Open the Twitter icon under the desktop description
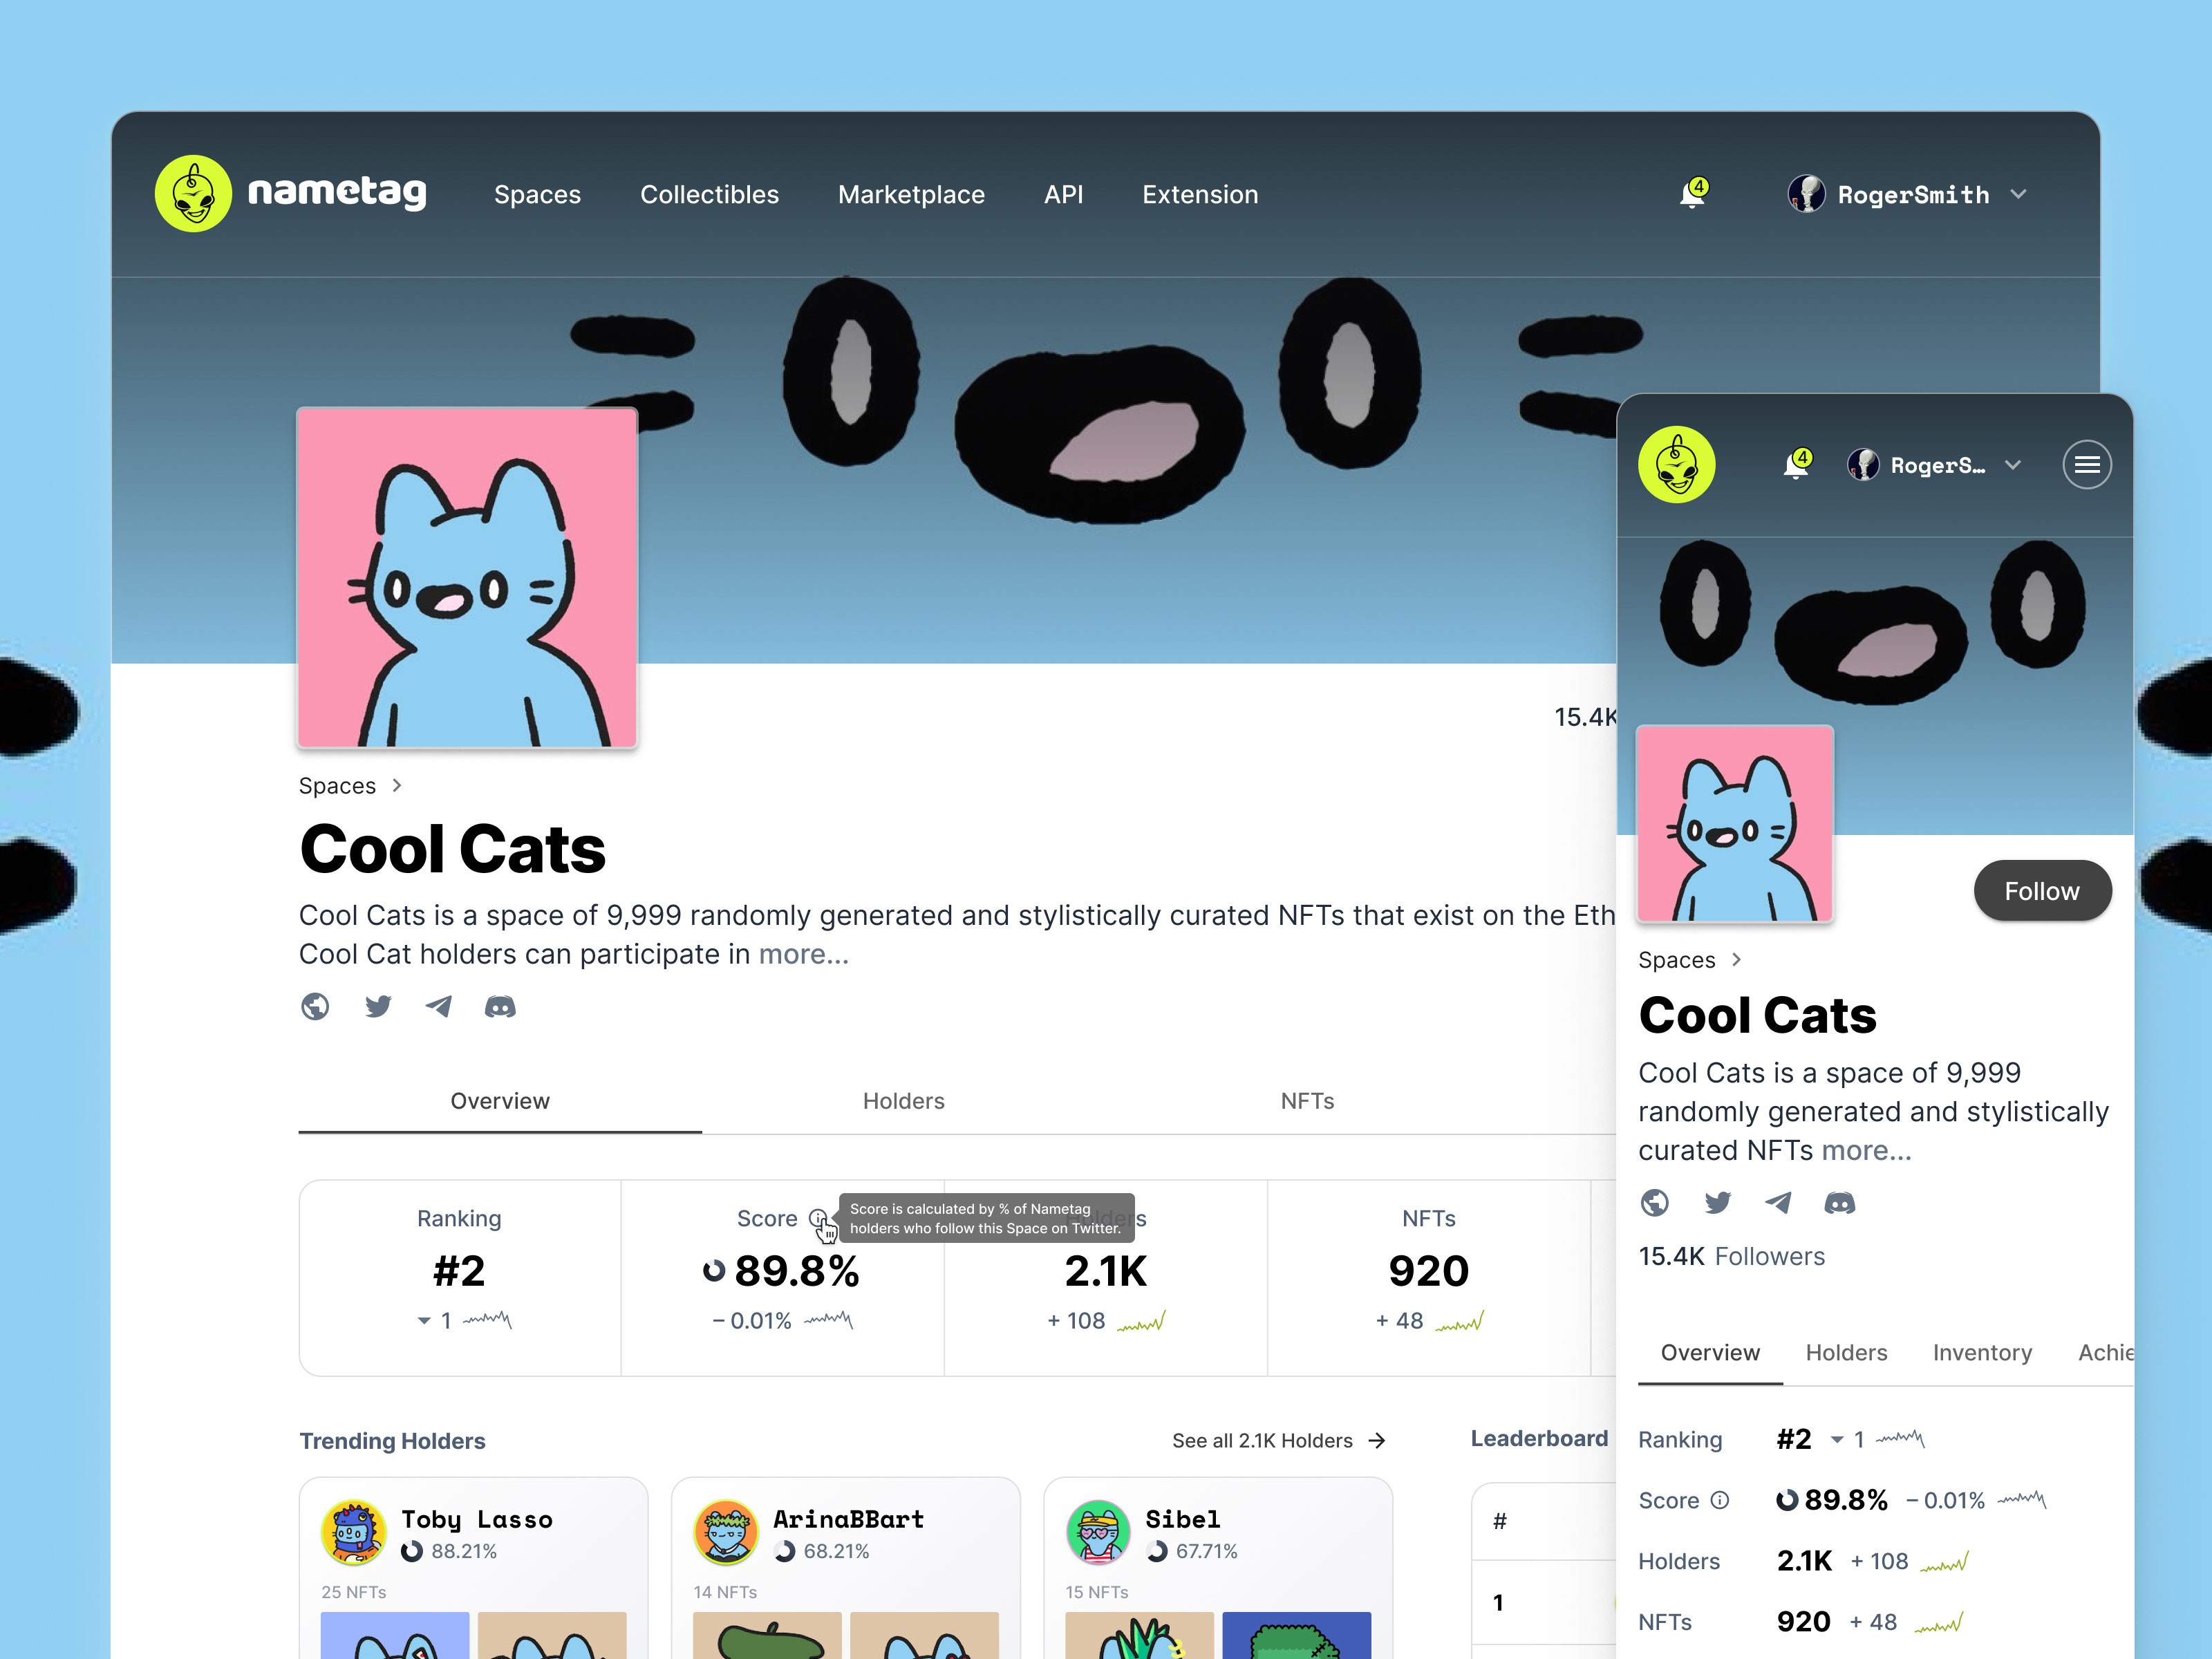The width and height of the screenshot is (2212, 1659). (378, 1006)
